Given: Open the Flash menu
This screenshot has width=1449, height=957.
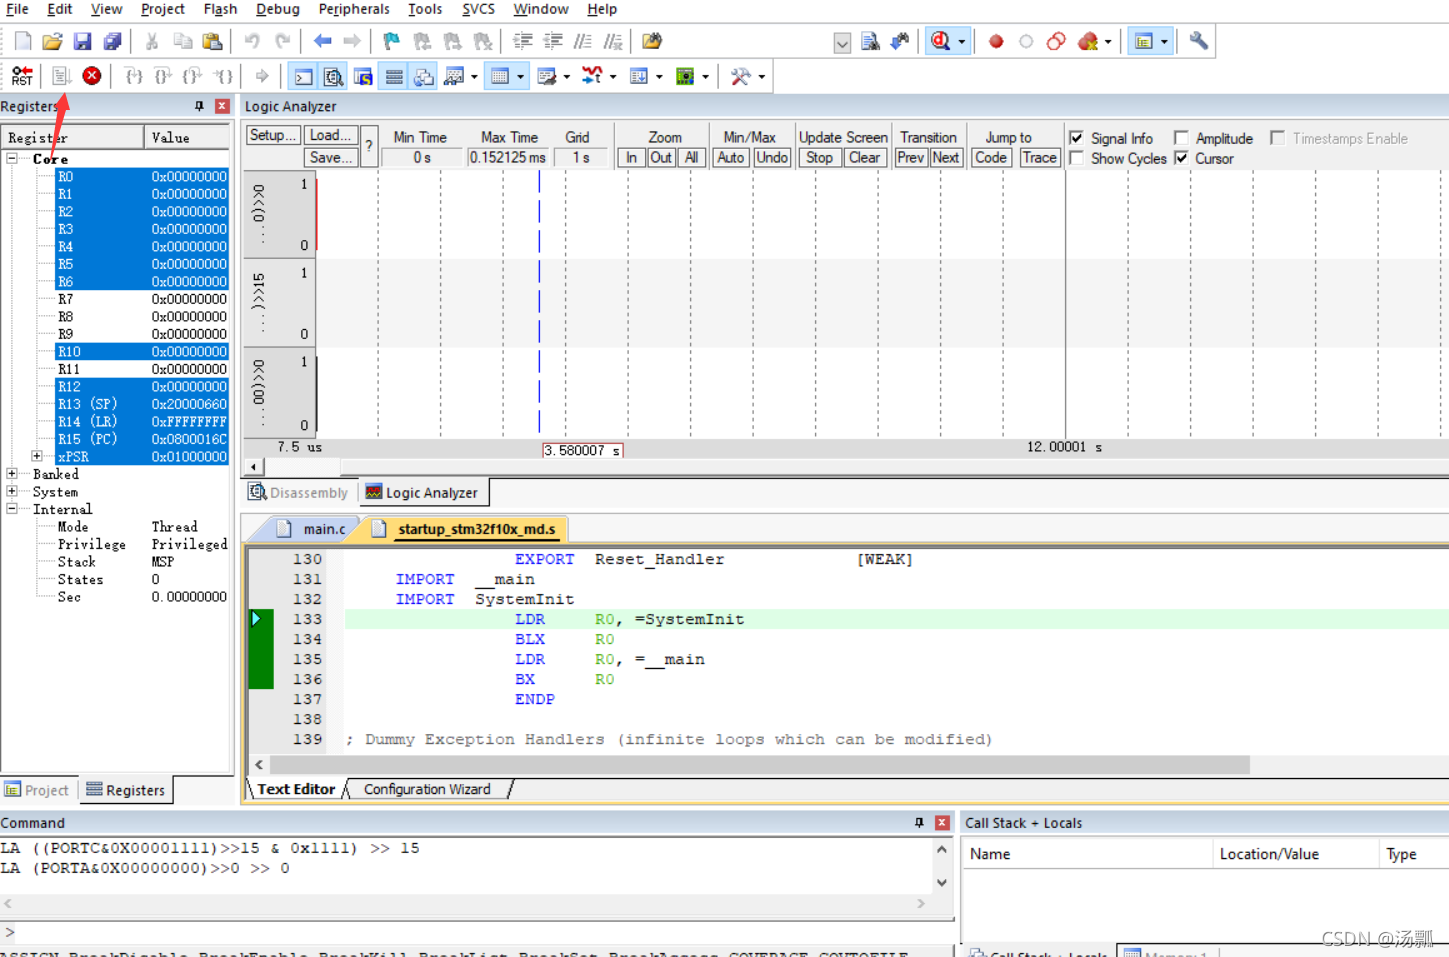Looking at the screenshot, I should tap(220, 9).
